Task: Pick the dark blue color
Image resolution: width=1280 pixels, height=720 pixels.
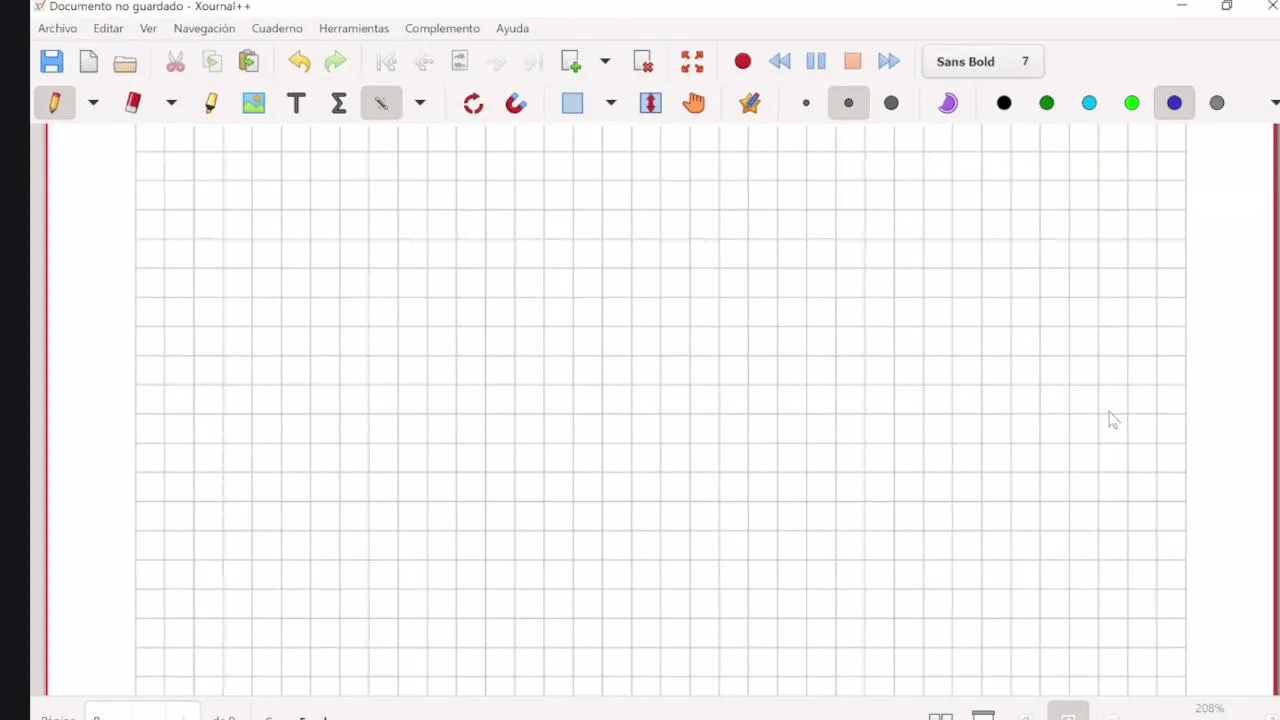Action: coord(1174,103)
